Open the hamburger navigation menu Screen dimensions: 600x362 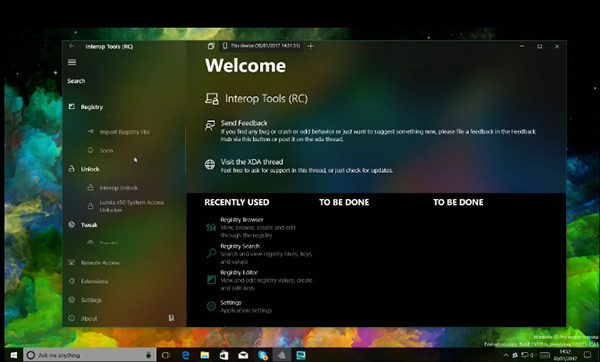coord(72,62)
